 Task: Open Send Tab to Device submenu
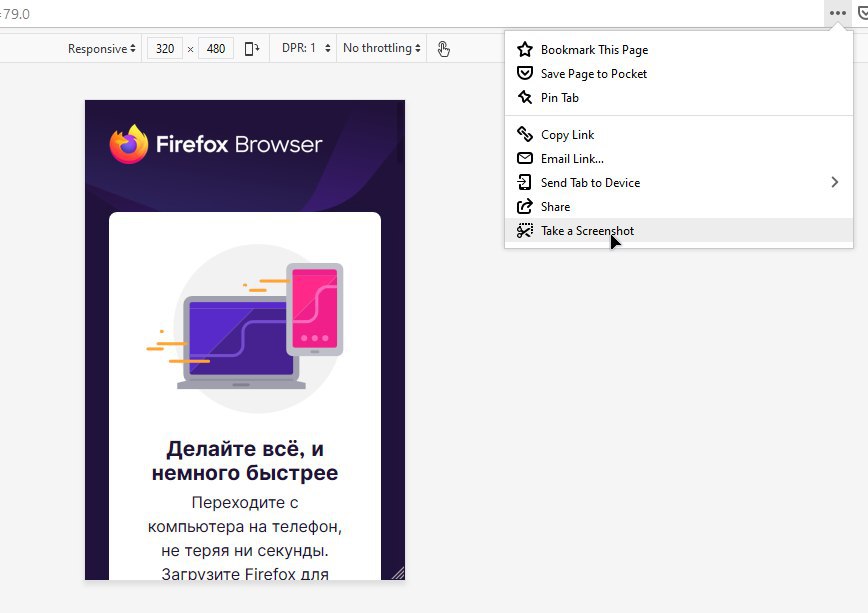pos(679,182)
